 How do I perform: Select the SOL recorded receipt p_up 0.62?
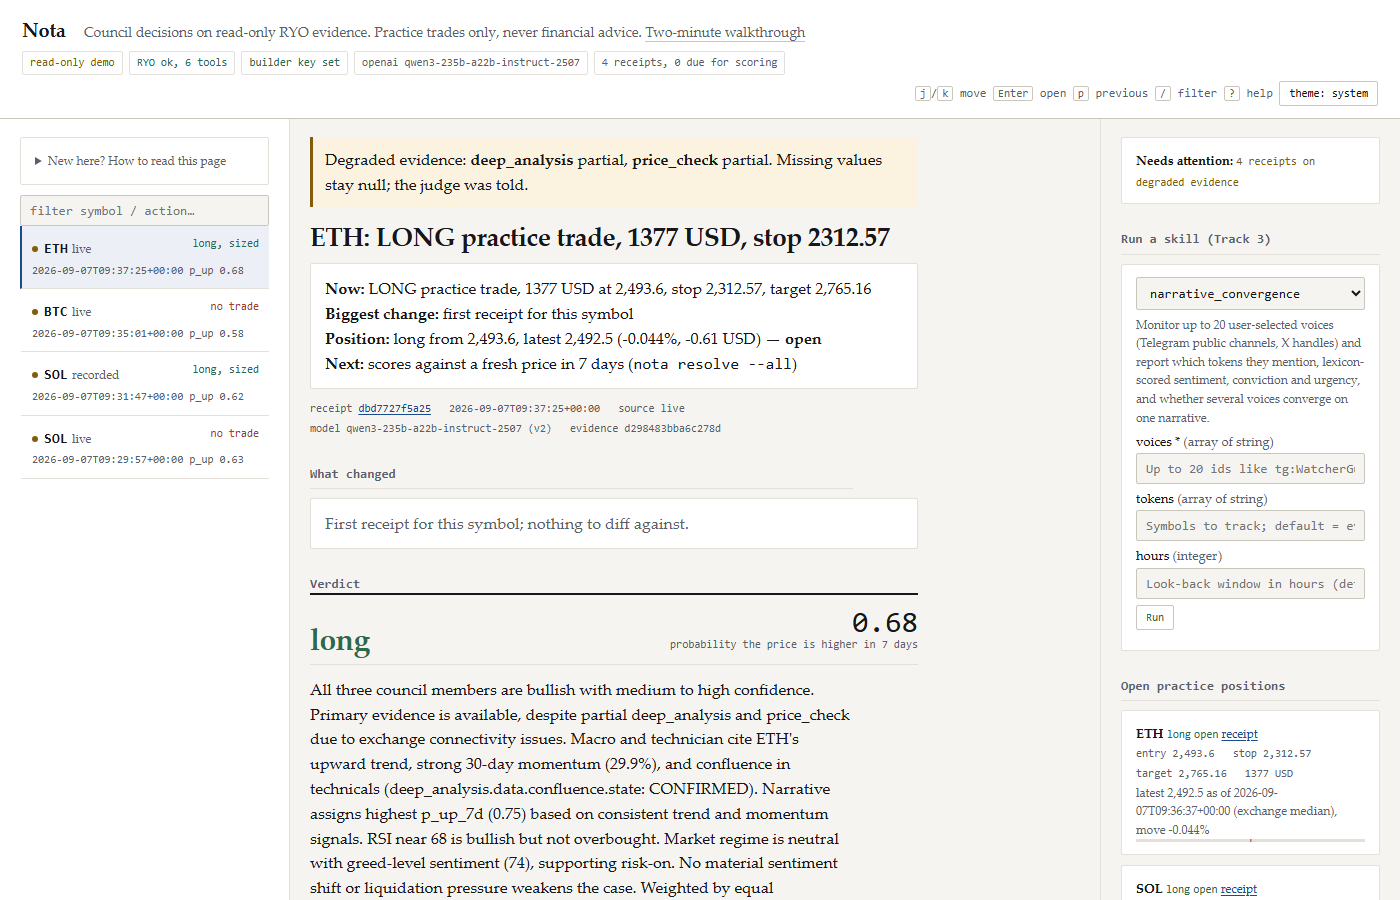coord(144,384)
